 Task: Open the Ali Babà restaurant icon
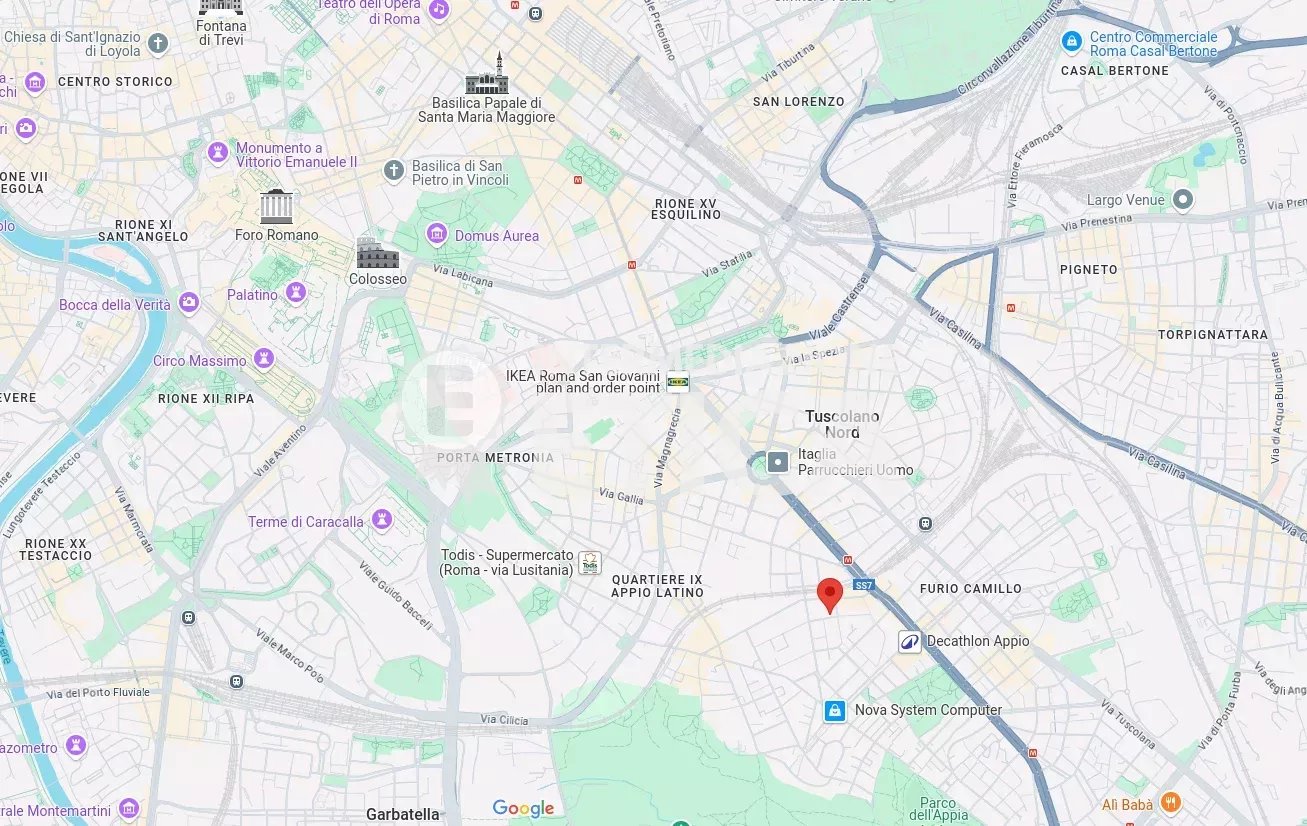(x=1171, y=804)
